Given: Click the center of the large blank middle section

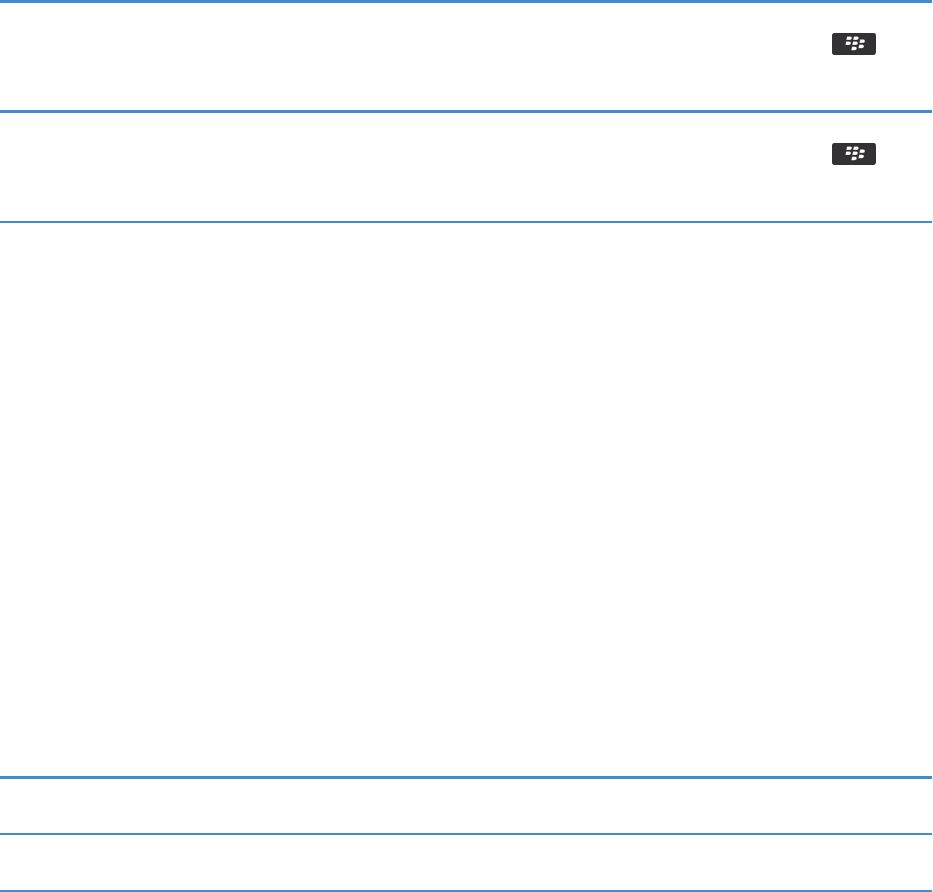Looking at the screenshot, I should (466, 499).
